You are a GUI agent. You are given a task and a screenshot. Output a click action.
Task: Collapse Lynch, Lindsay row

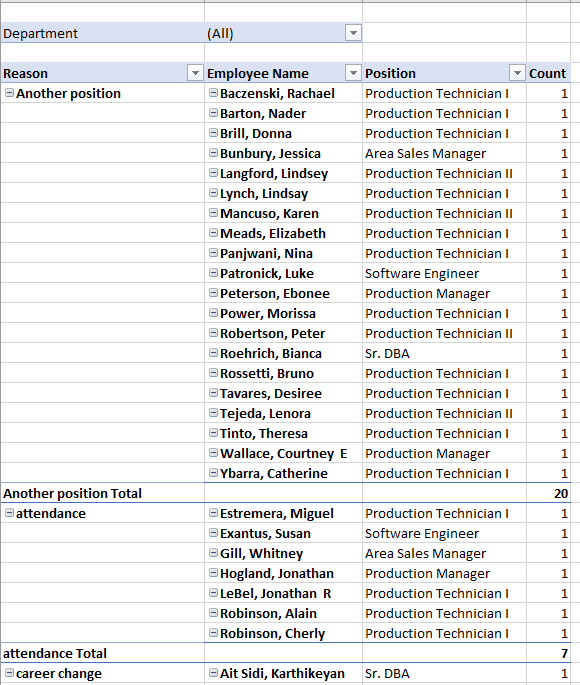coord(213,193)
